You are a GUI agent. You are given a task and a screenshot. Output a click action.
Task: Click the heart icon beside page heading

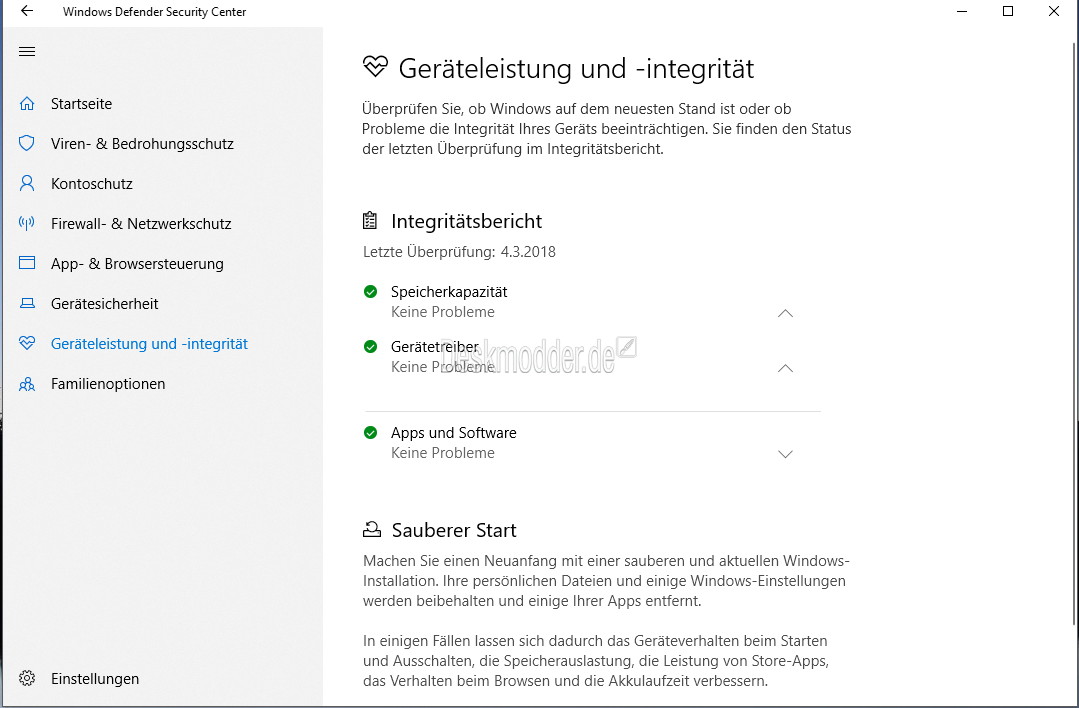[x=376, y=67]
